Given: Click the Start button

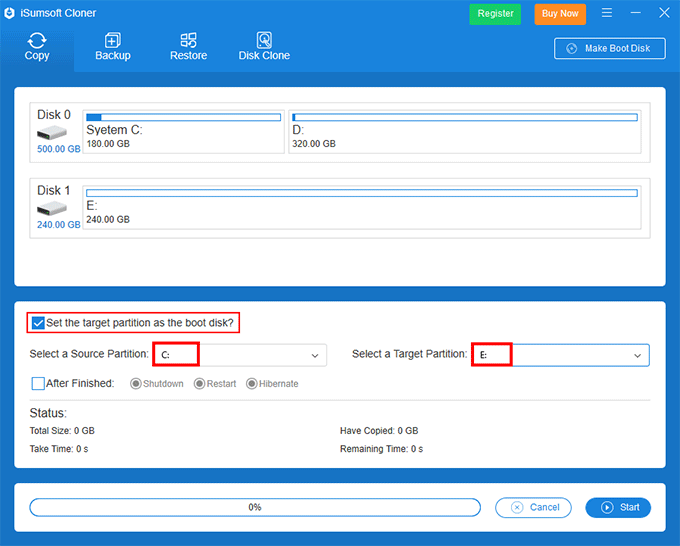Looking at the screenshot, I should pos(618,507).
